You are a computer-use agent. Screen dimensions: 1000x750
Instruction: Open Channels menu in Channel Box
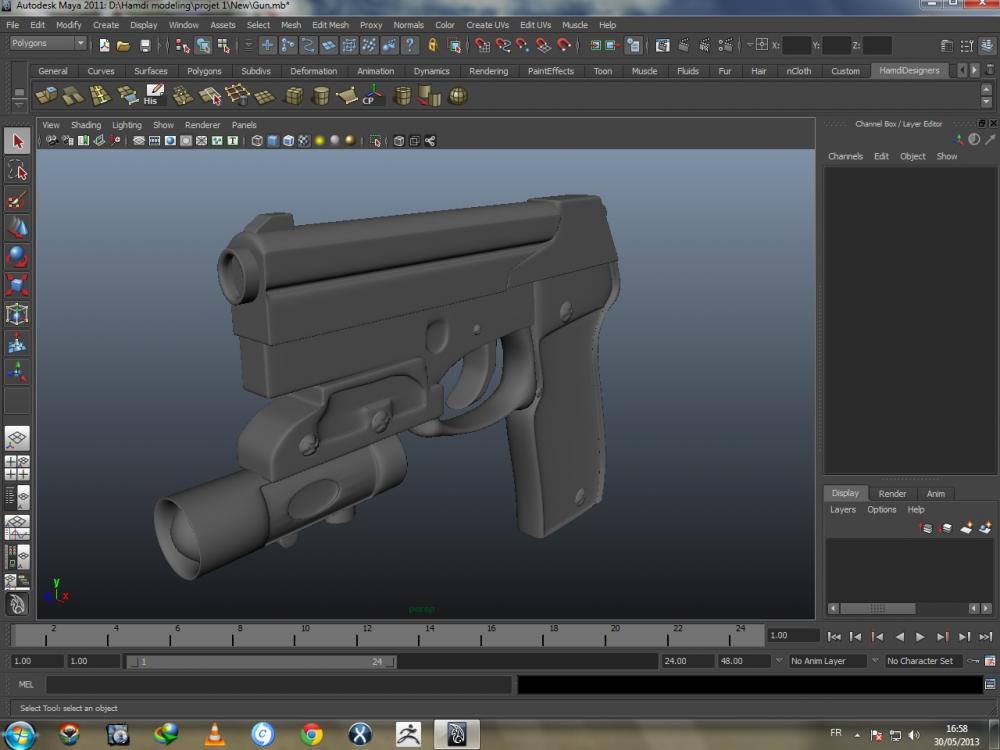click(x=845, y=156)
